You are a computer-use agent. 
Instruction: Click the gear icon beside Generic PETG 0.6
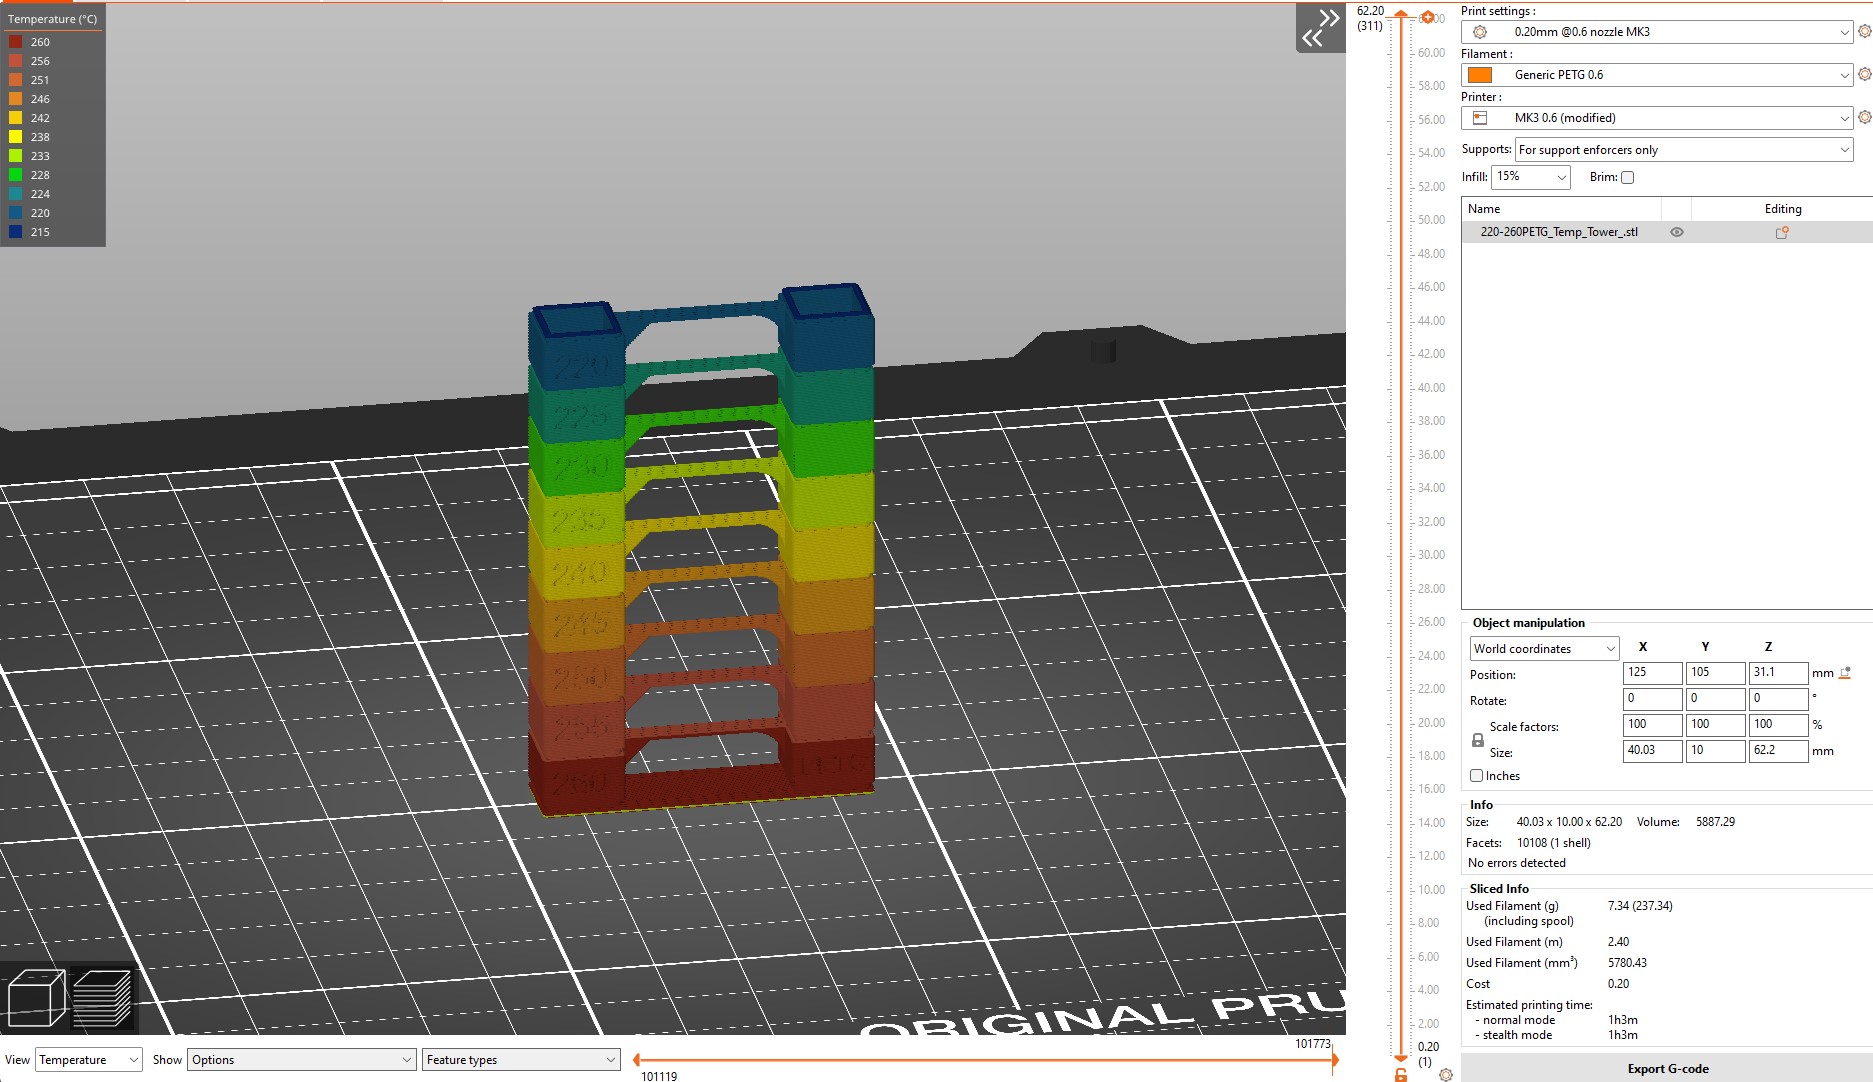1864,74
